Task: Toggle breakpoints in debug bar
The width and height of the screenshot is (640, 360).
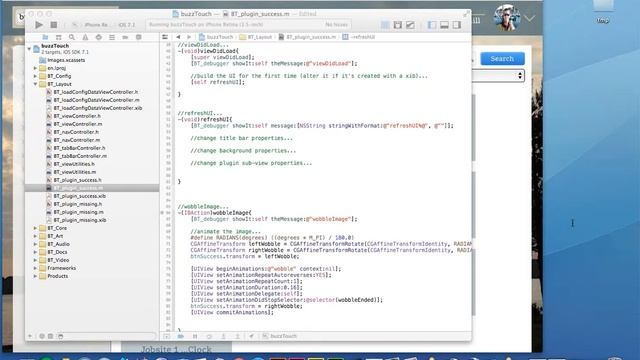Action: [x=180, y=336]
